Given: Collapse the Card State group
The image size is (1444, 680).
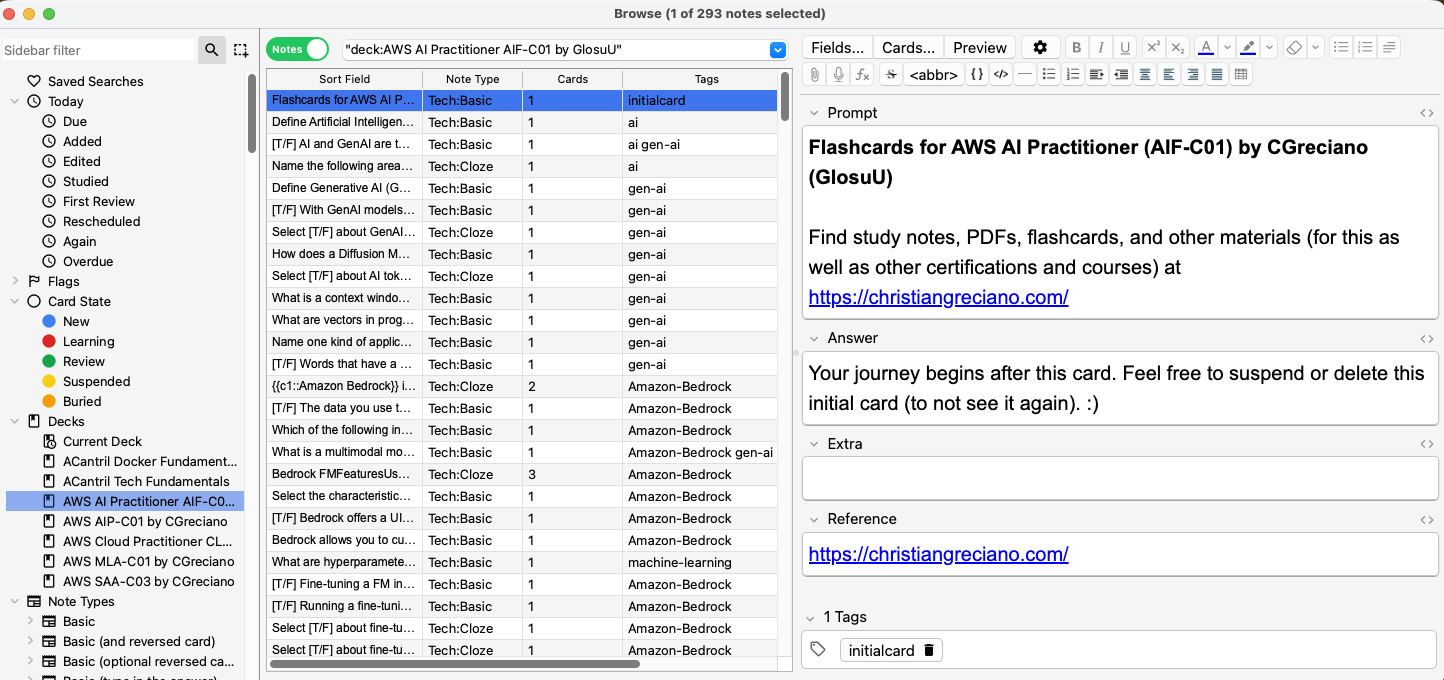Looking at the screenshot, I should click(x=15, y=301).
